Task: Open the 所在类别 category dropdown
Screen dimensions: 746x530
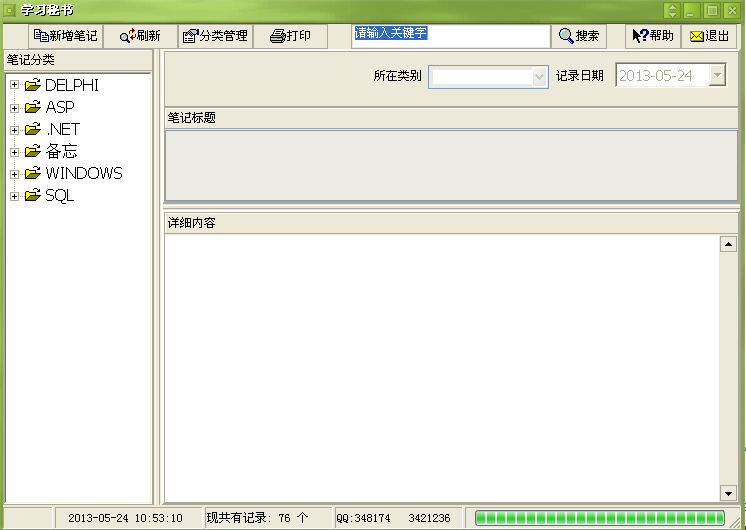Action: click(x=539, y=77)
